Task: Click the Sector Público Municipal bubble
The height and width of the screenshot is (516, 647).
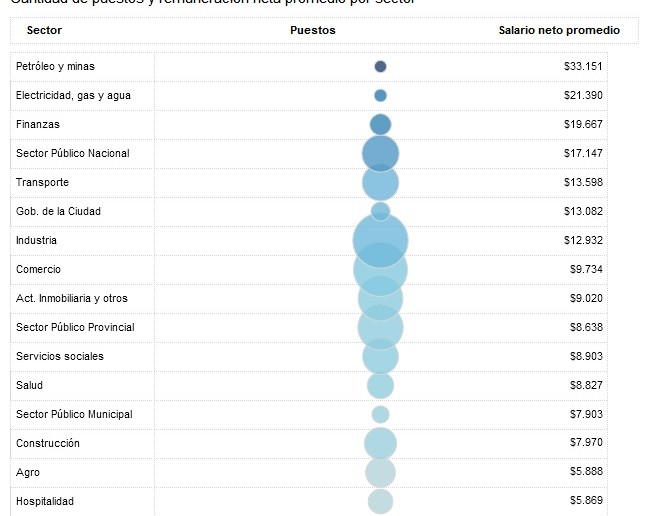Action: tap(380, 414)
